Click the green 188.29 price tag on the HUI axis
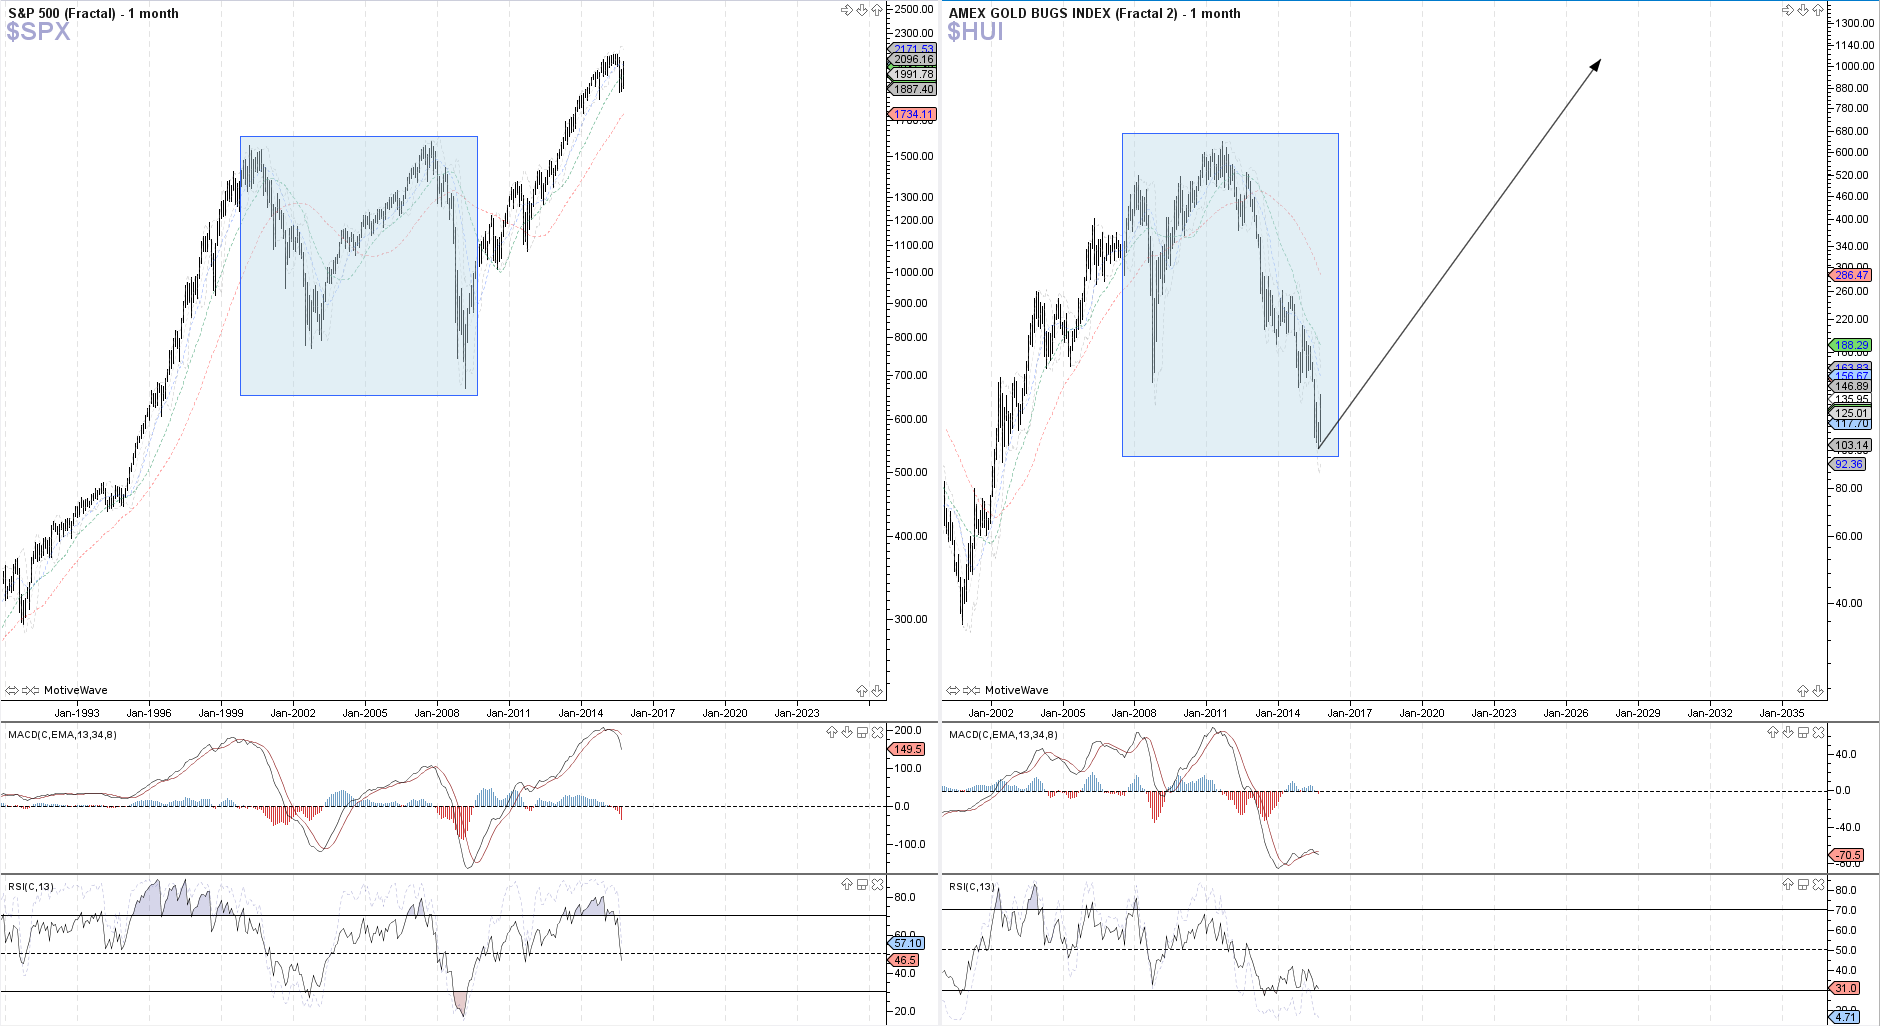 click(x=1850, y=345)
